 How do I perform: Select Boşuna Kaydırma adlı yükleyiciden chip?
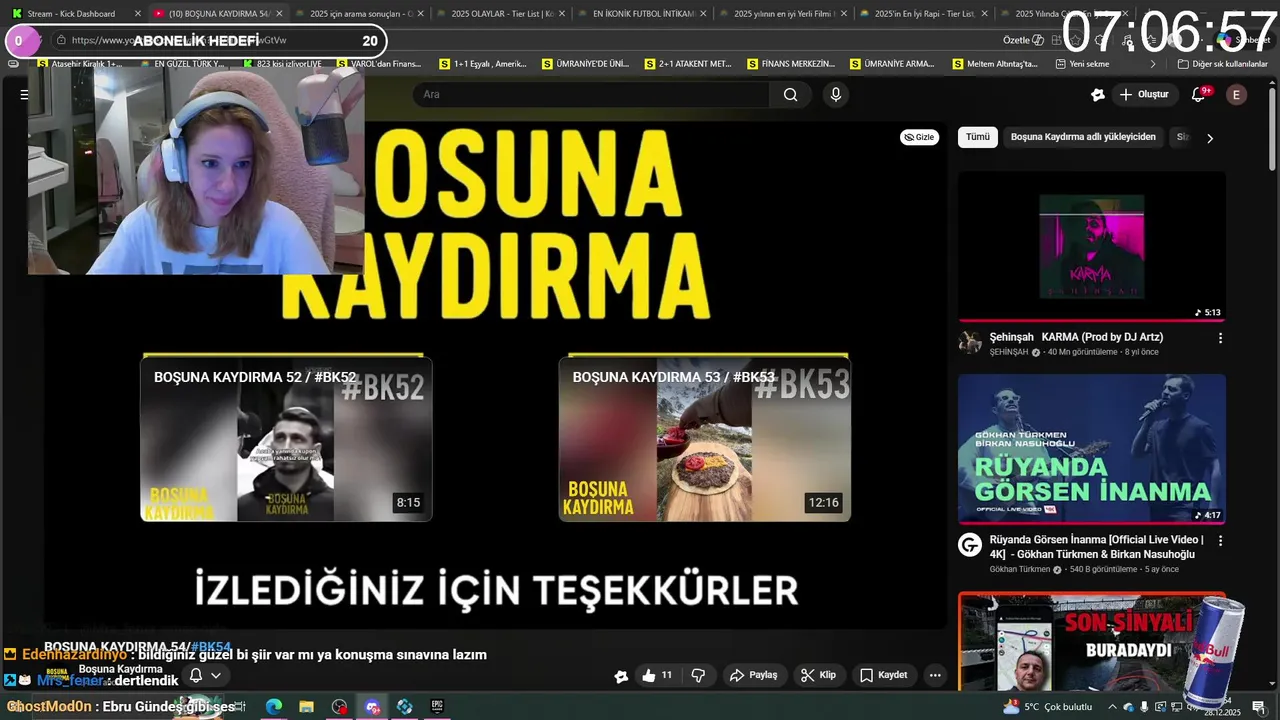(x=1083, y=137)
